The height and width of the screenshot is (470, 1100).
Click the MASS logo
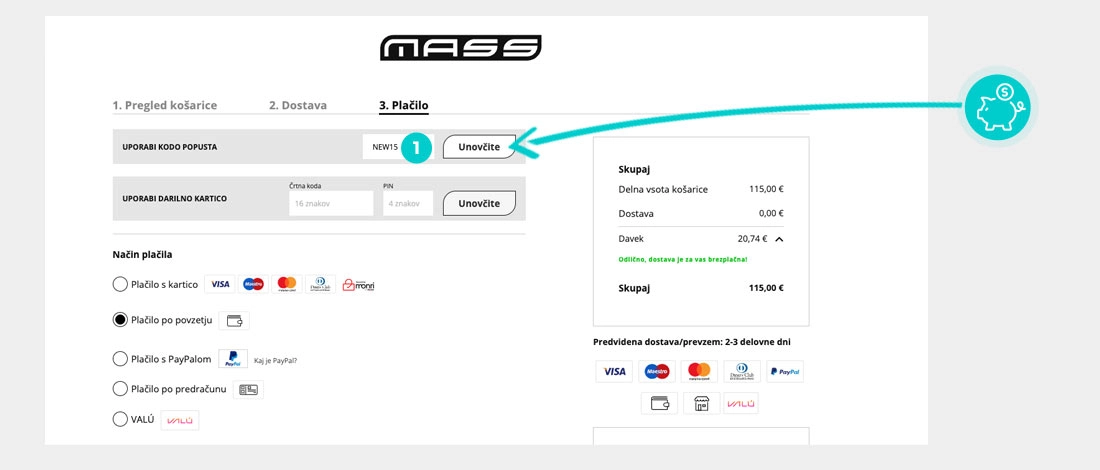460,48
